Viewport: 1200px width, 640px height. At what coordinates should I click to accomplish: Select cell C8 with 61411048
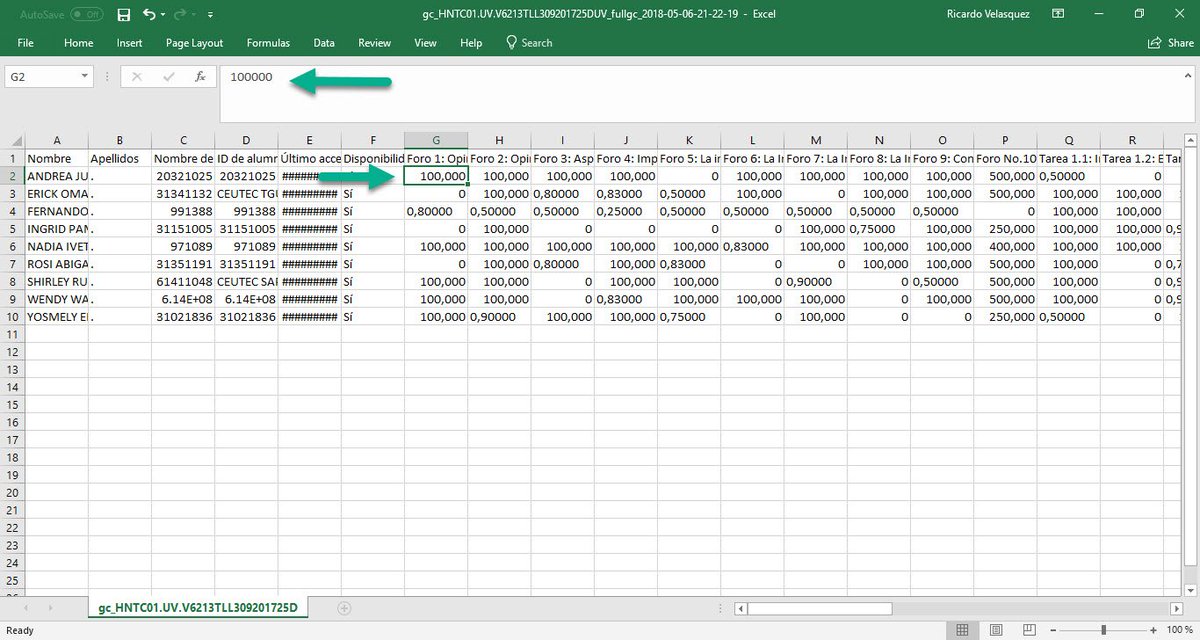pos(183,282)
